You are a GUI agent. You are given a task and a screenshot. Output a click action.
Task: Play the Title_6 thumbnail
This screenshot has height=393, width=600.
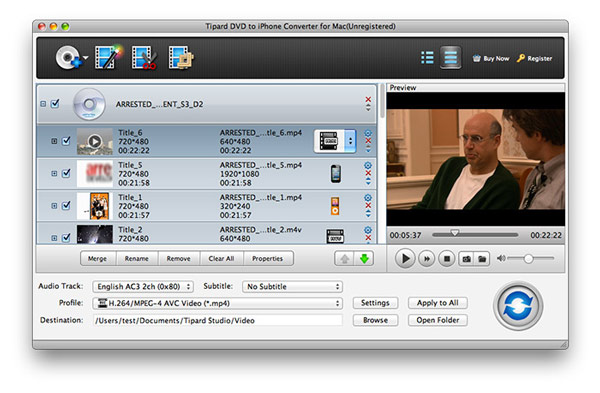[x=95, y=141]
